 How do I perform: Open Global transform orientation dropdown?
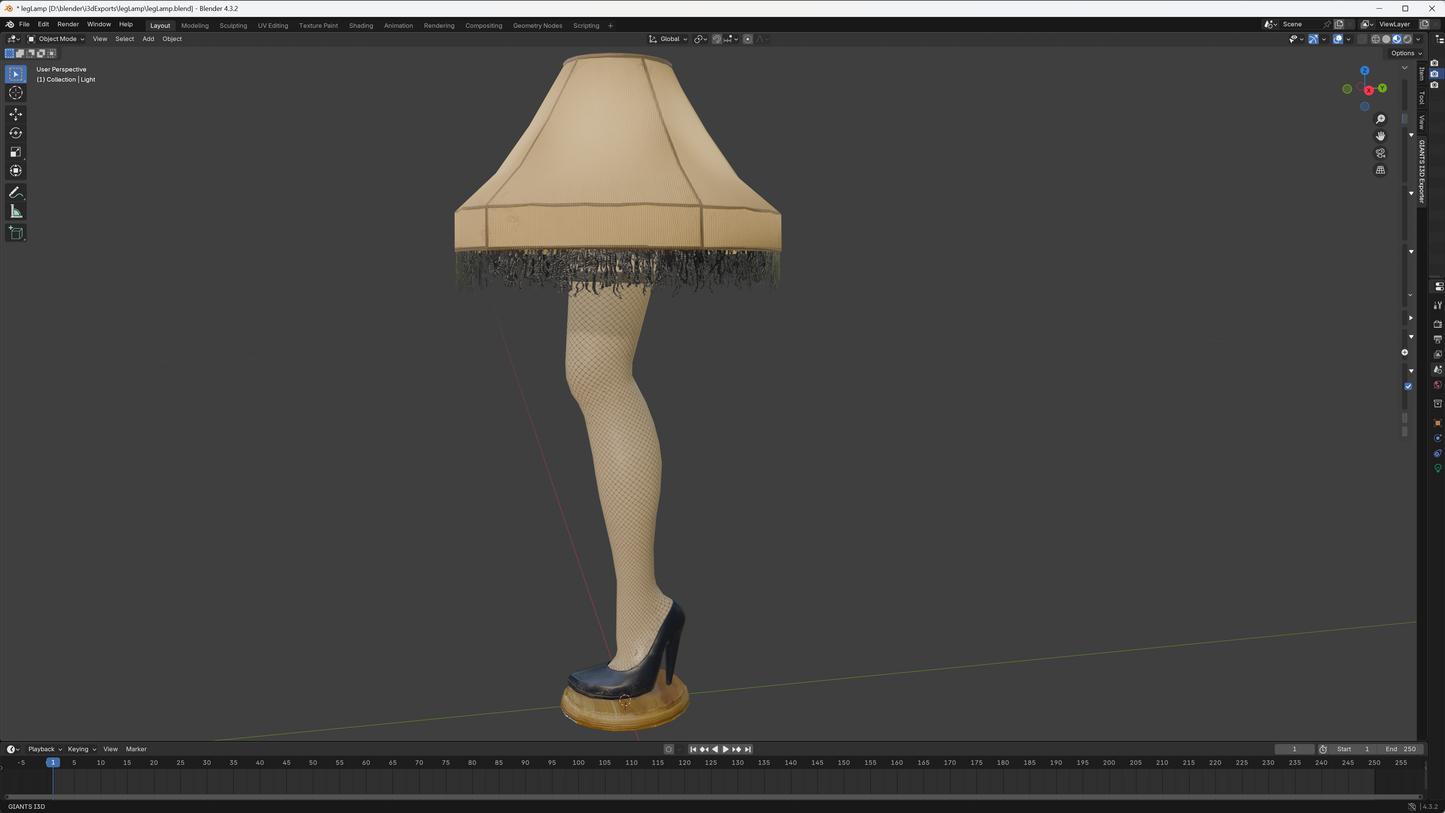tap(668, 39)
